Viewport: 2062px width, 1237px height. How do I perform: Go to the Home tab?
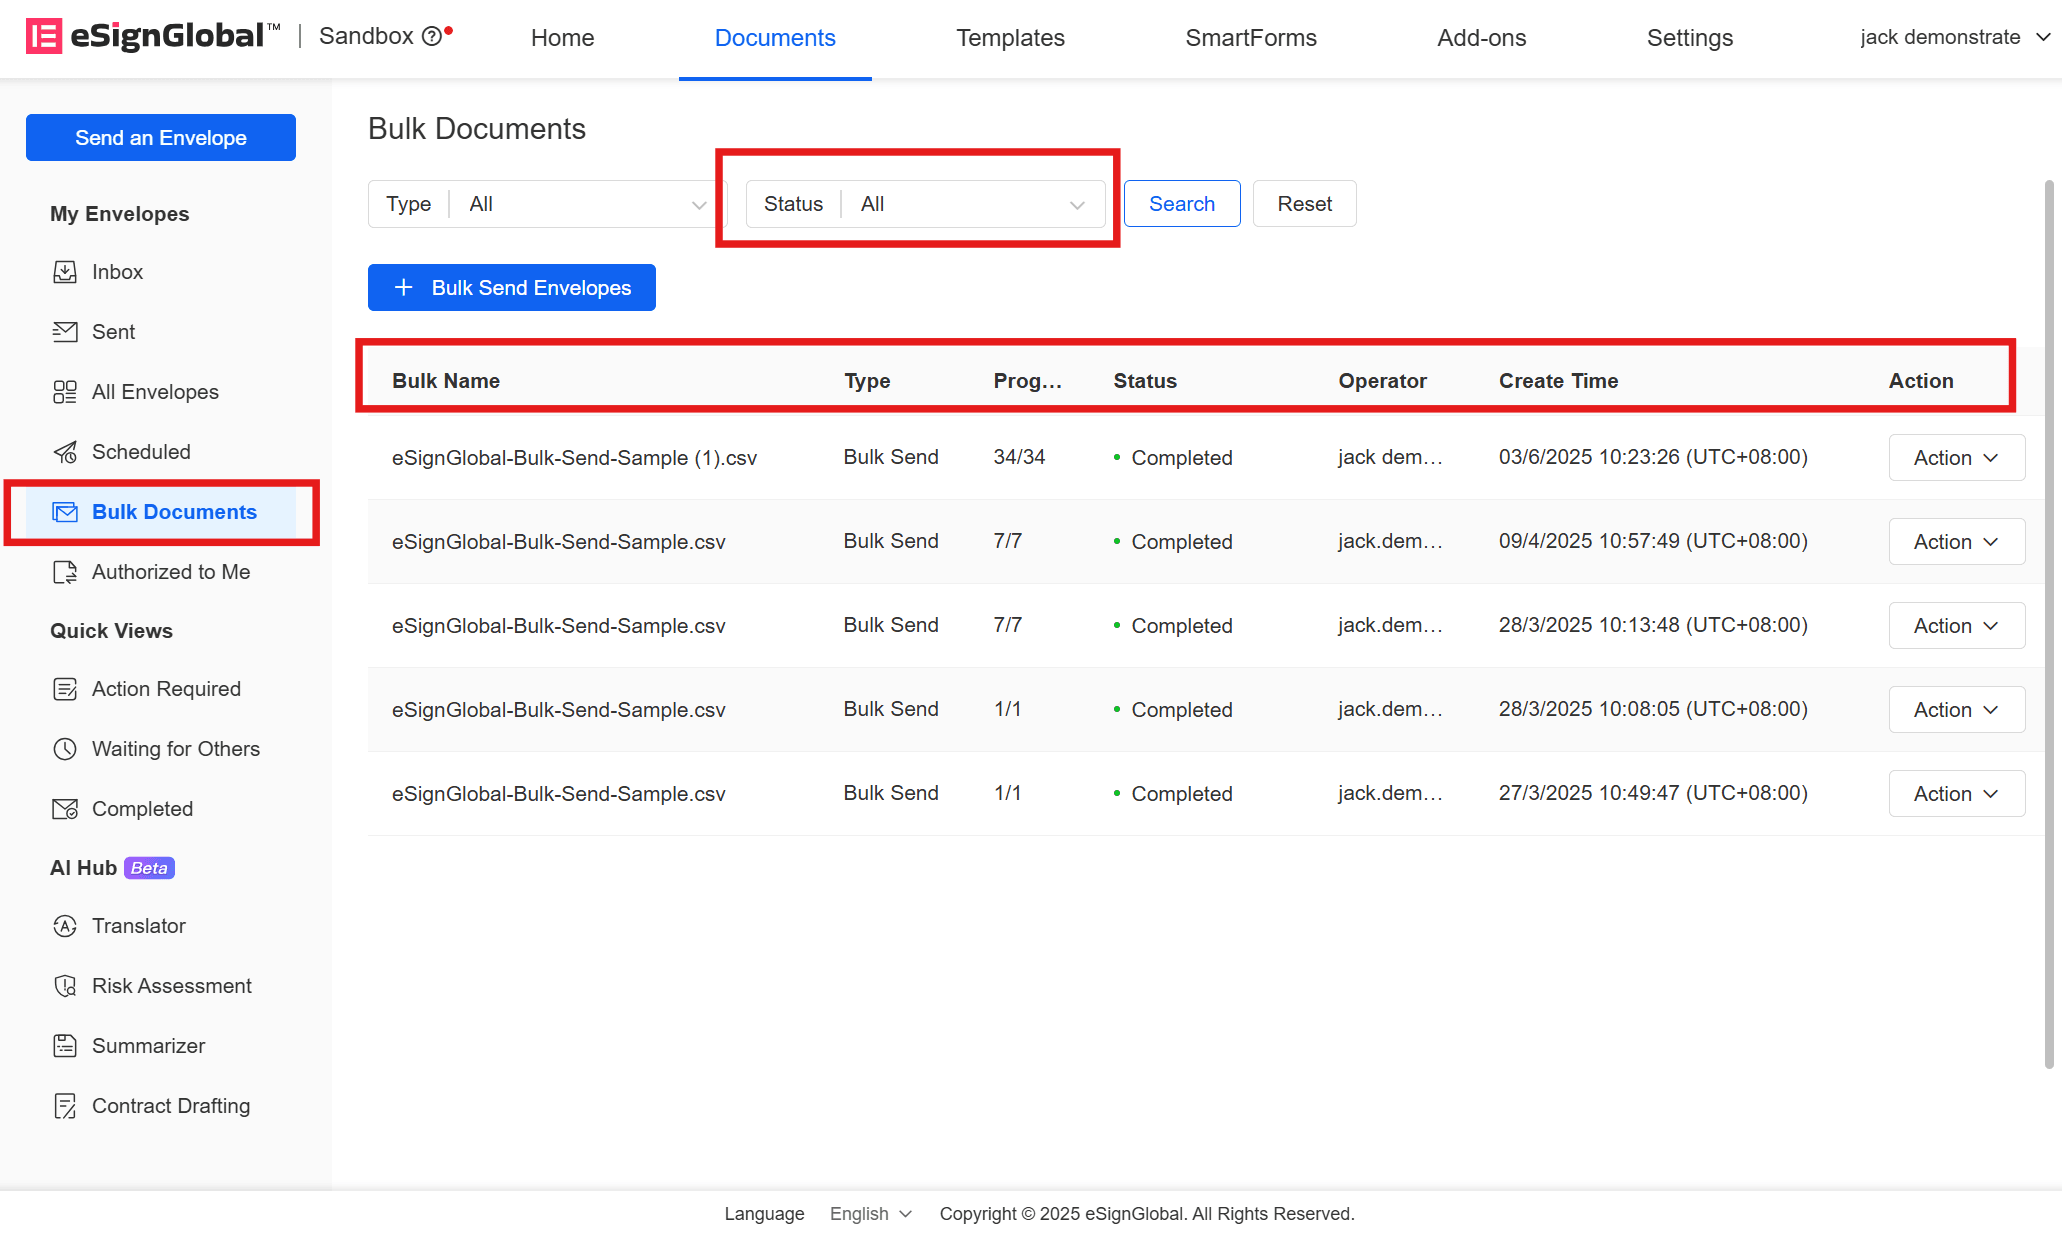point(562,37)
